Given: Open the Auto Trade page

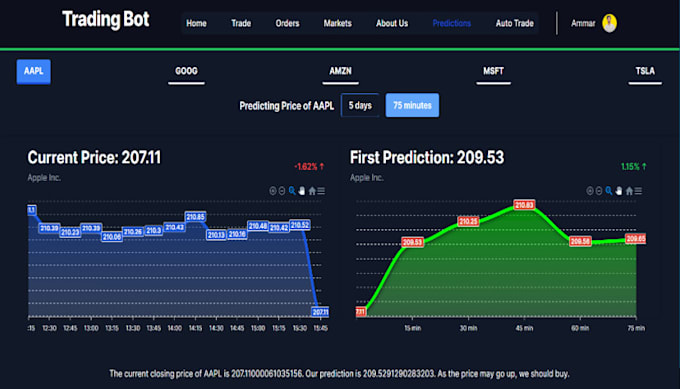Looking at the screenshot, I should (x=514, y=23).
